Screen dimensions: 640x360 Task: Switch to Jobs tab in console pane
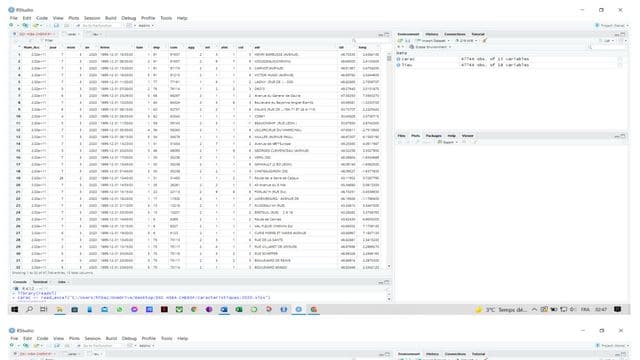coord(62,282)
